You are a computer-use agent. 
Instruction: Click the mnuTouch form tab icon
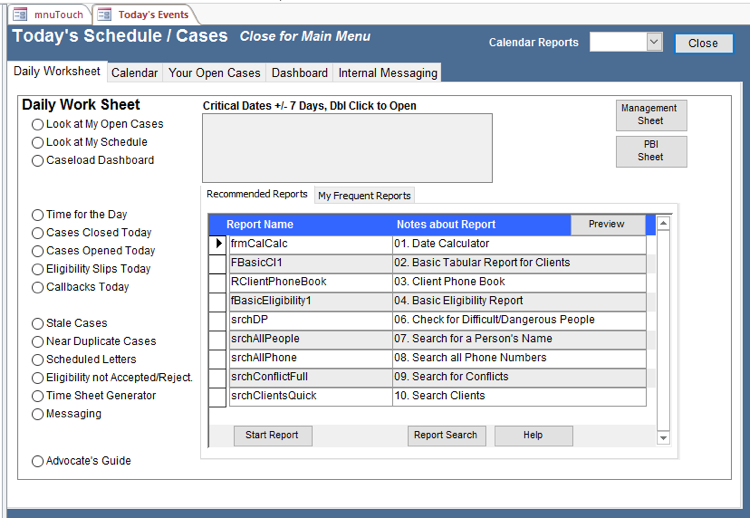tap(20, 15)
